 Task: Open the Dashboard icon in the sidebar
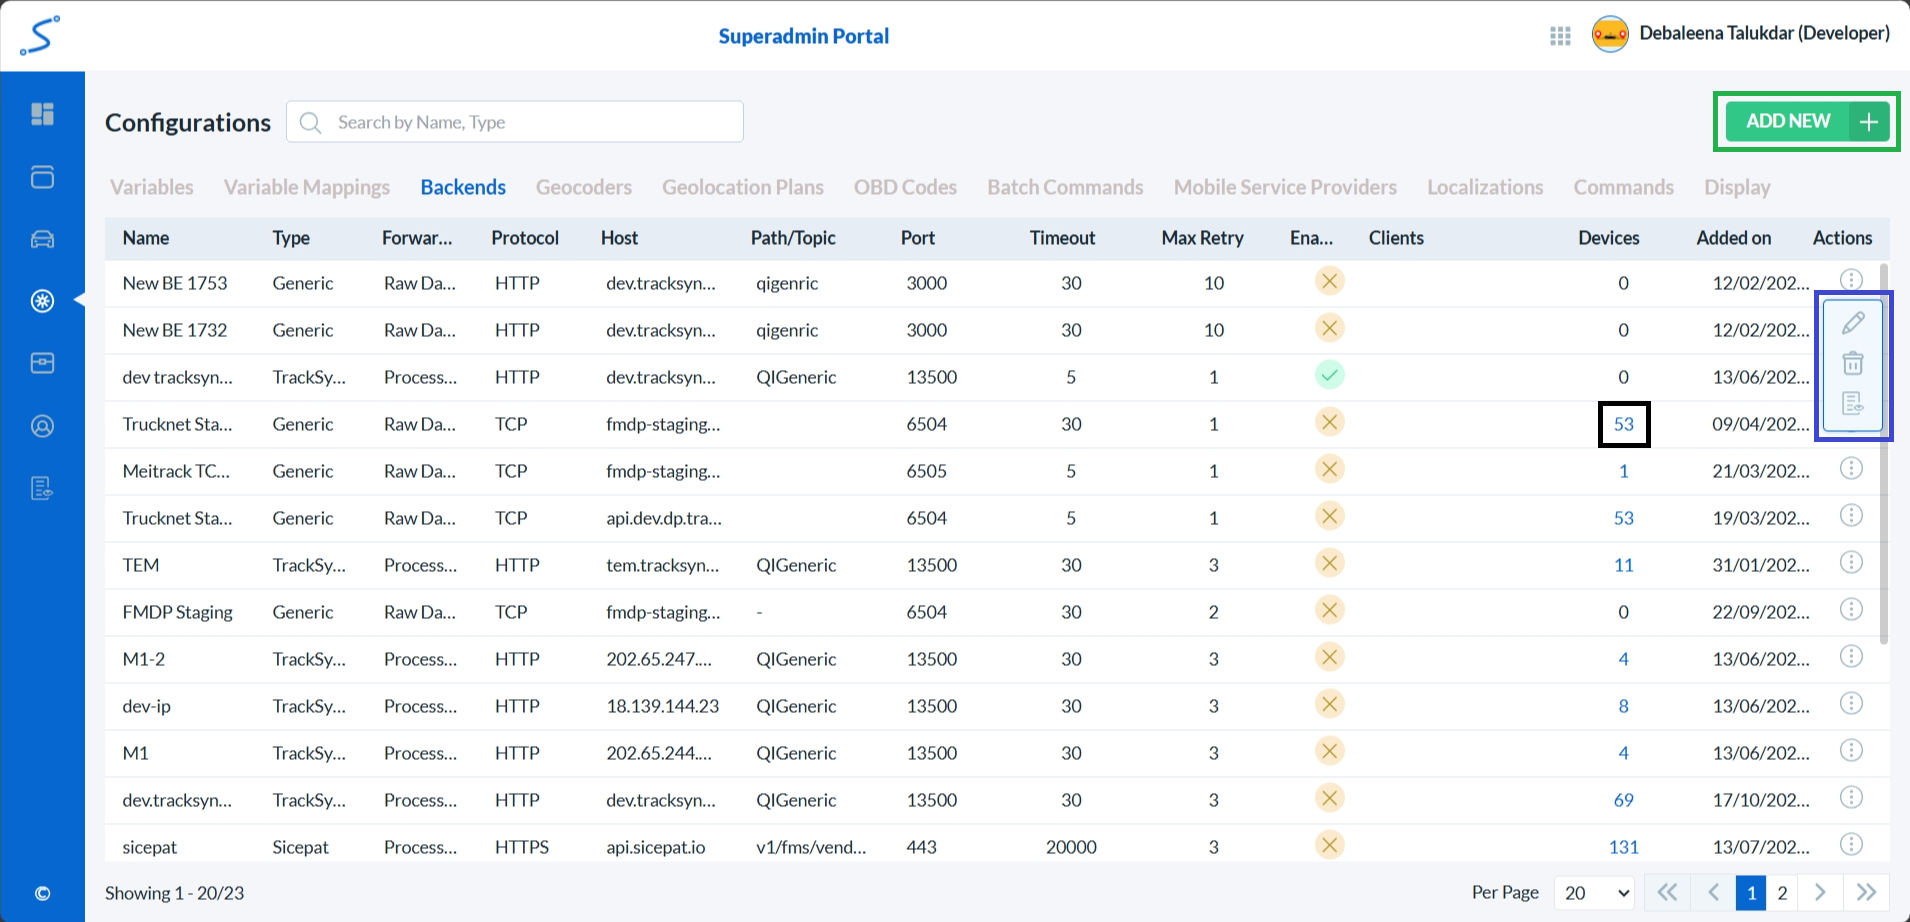pos(42,114)
